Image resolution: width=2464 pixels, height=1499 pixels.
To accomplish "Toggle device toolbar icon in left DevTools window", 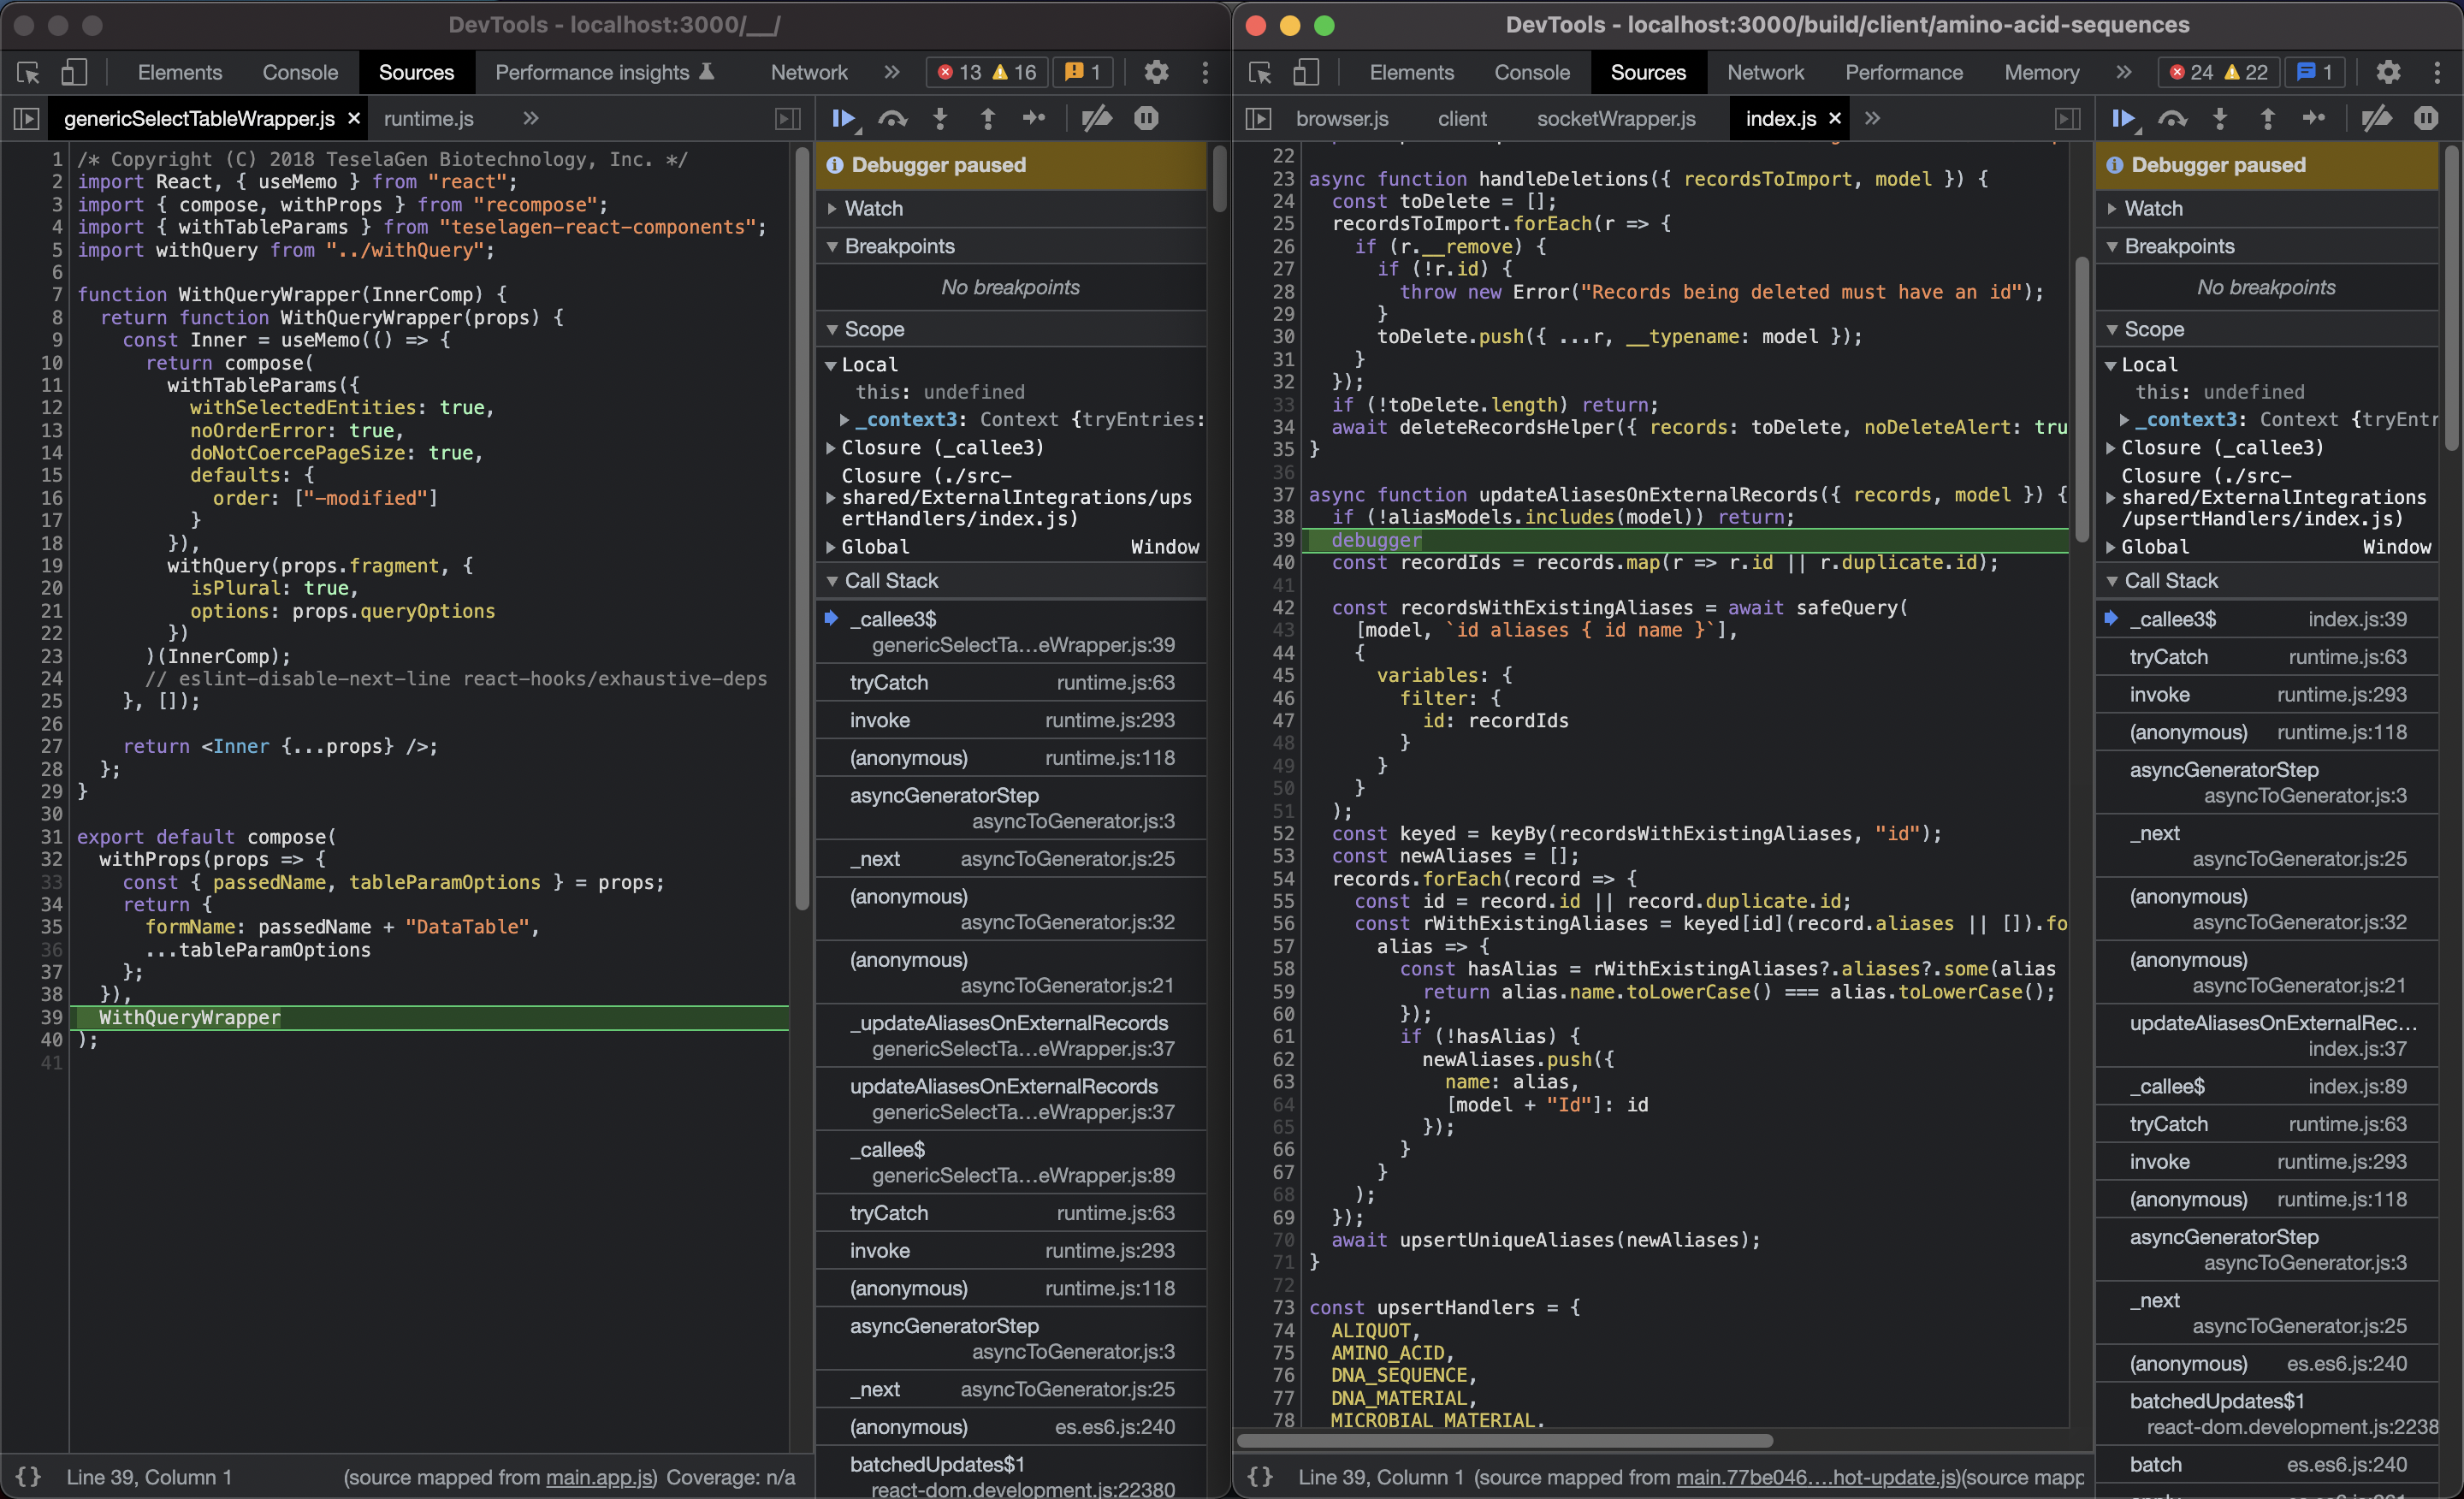I will click(x=75, y=72).
